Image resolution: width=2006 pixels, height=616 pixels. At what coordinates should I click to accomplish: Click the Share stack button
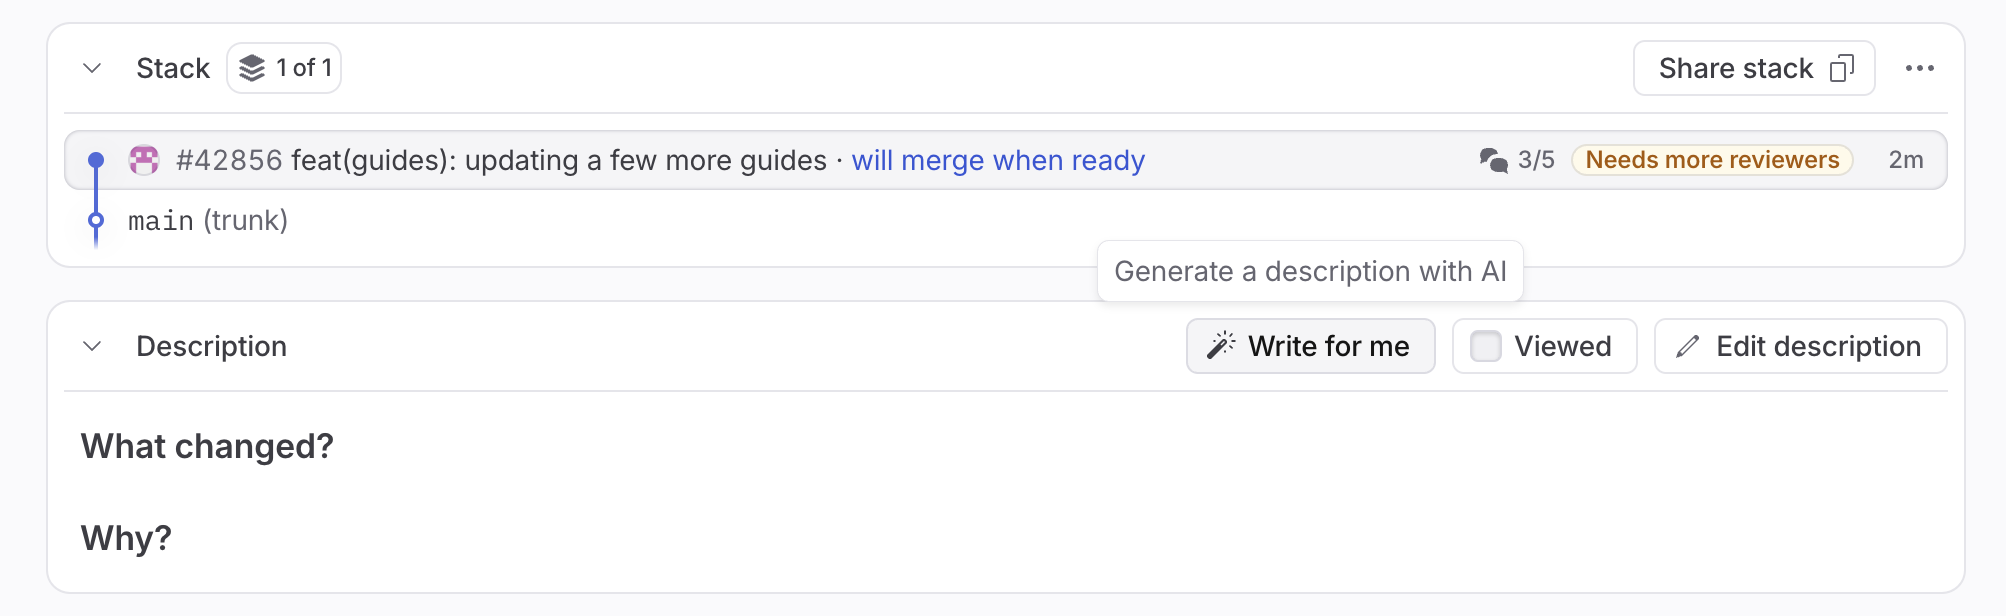1753,67
